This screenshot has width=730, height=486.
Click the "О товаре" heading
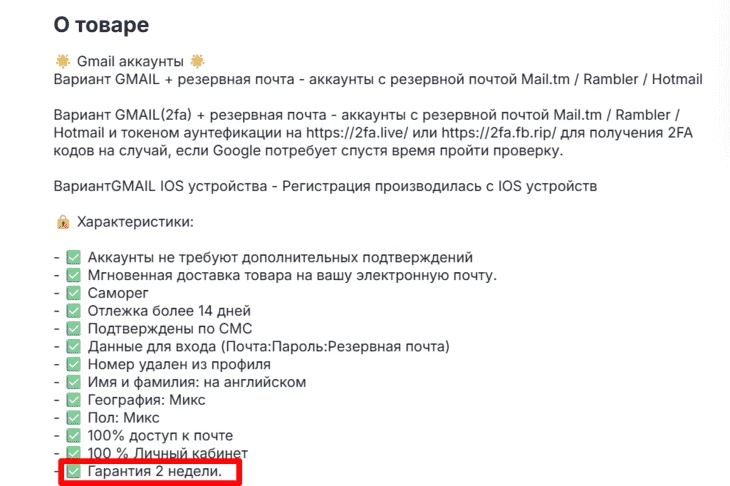[x=104, y=25]
